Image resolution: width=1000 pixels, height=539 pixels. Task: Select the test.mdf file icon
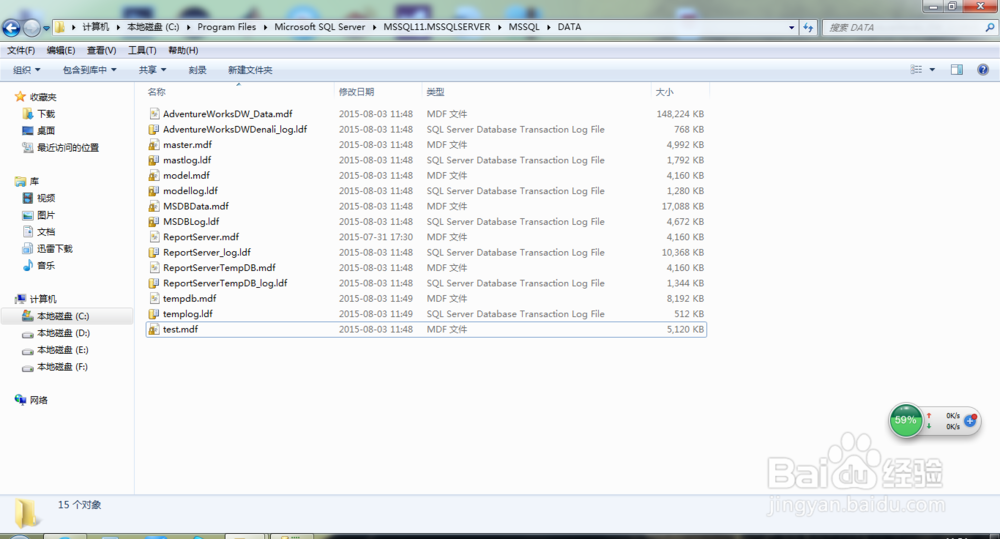(x=154, y=329)
